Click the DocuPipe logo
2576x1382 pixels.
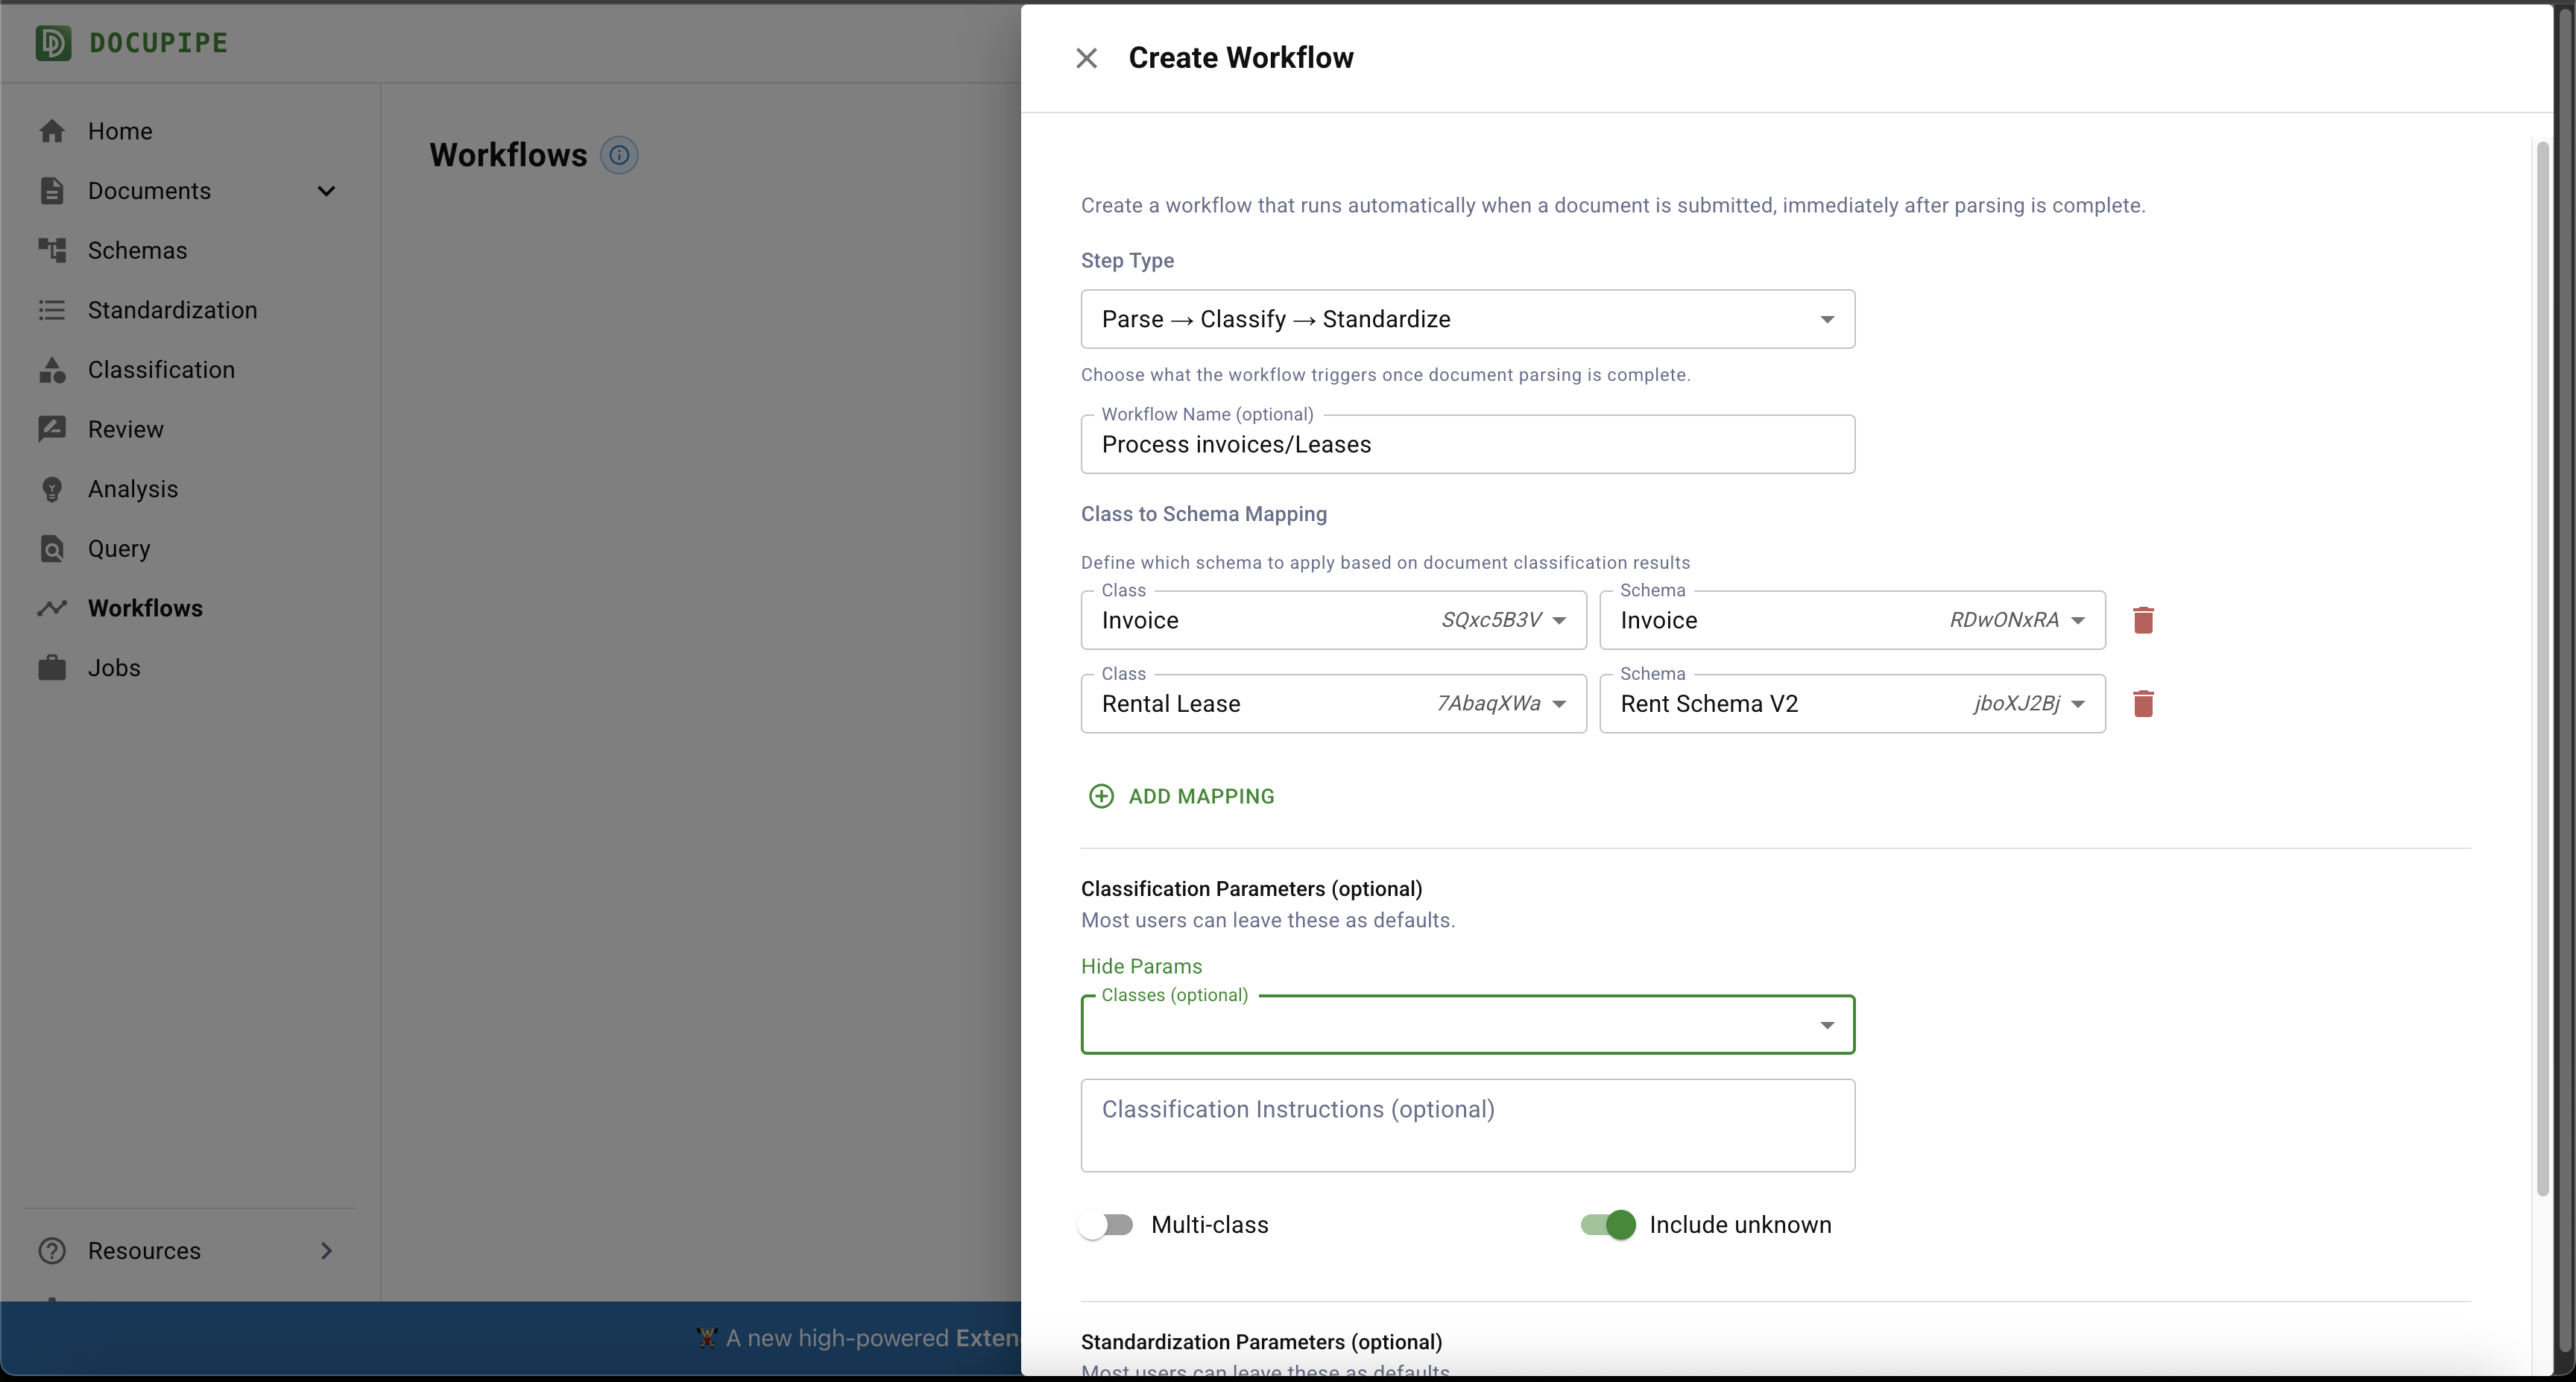pyautogui.click(x=54, y=43)
